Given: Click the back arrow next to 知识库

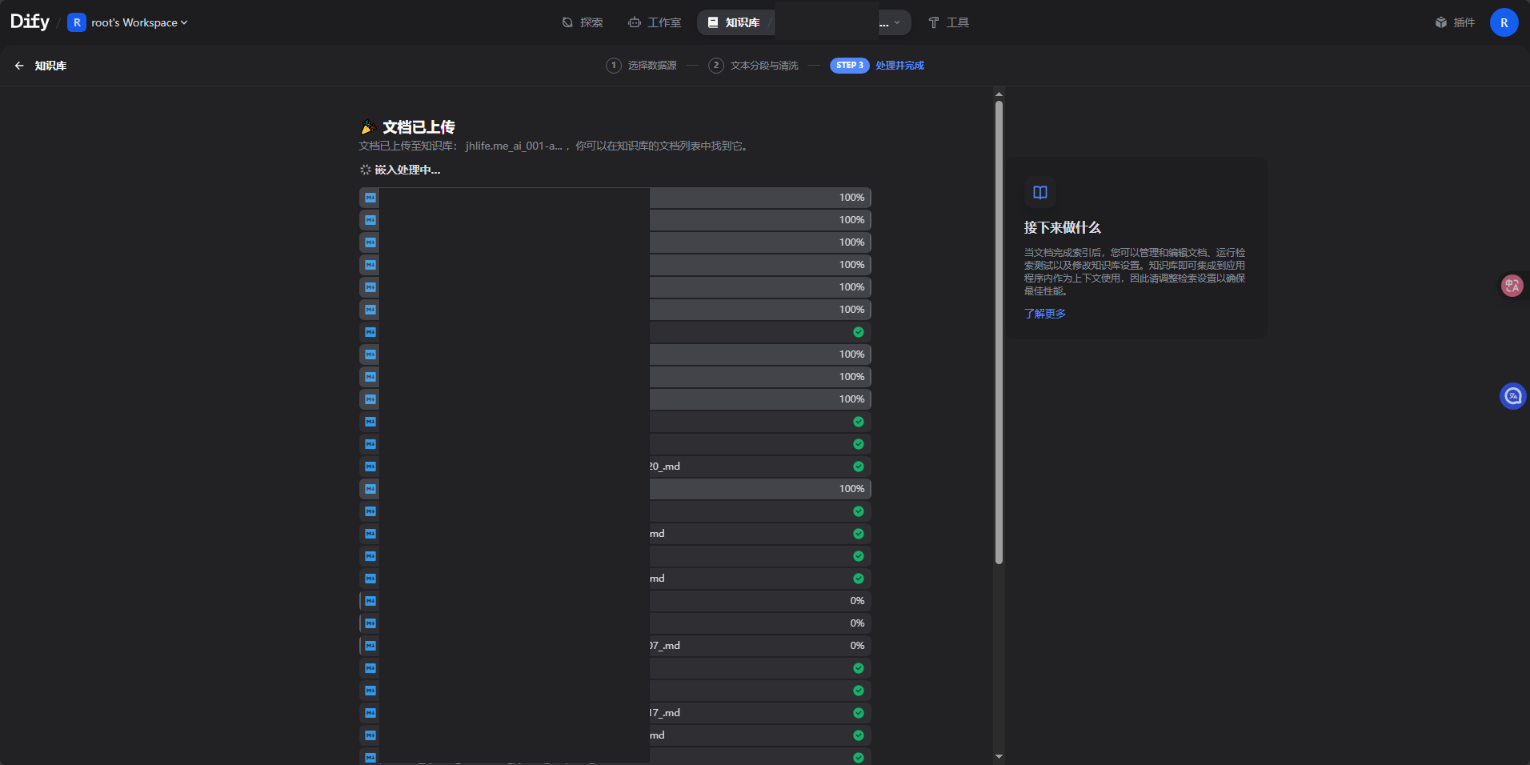Looking at the screenshot, I should point(19,66).
